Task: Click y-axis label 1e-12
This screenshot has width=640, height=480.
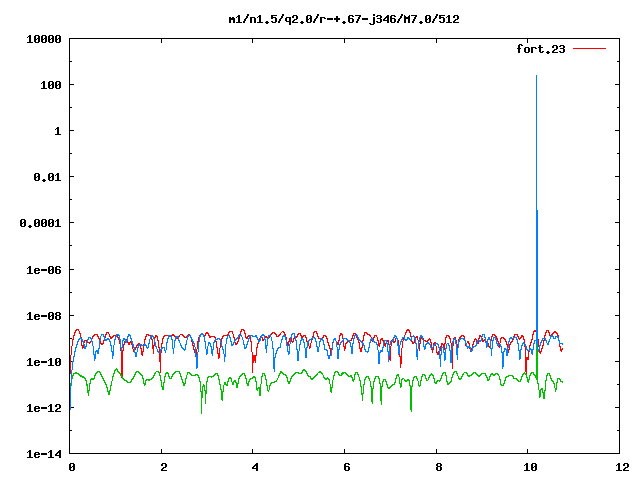Action: click(x=44, y=408)
